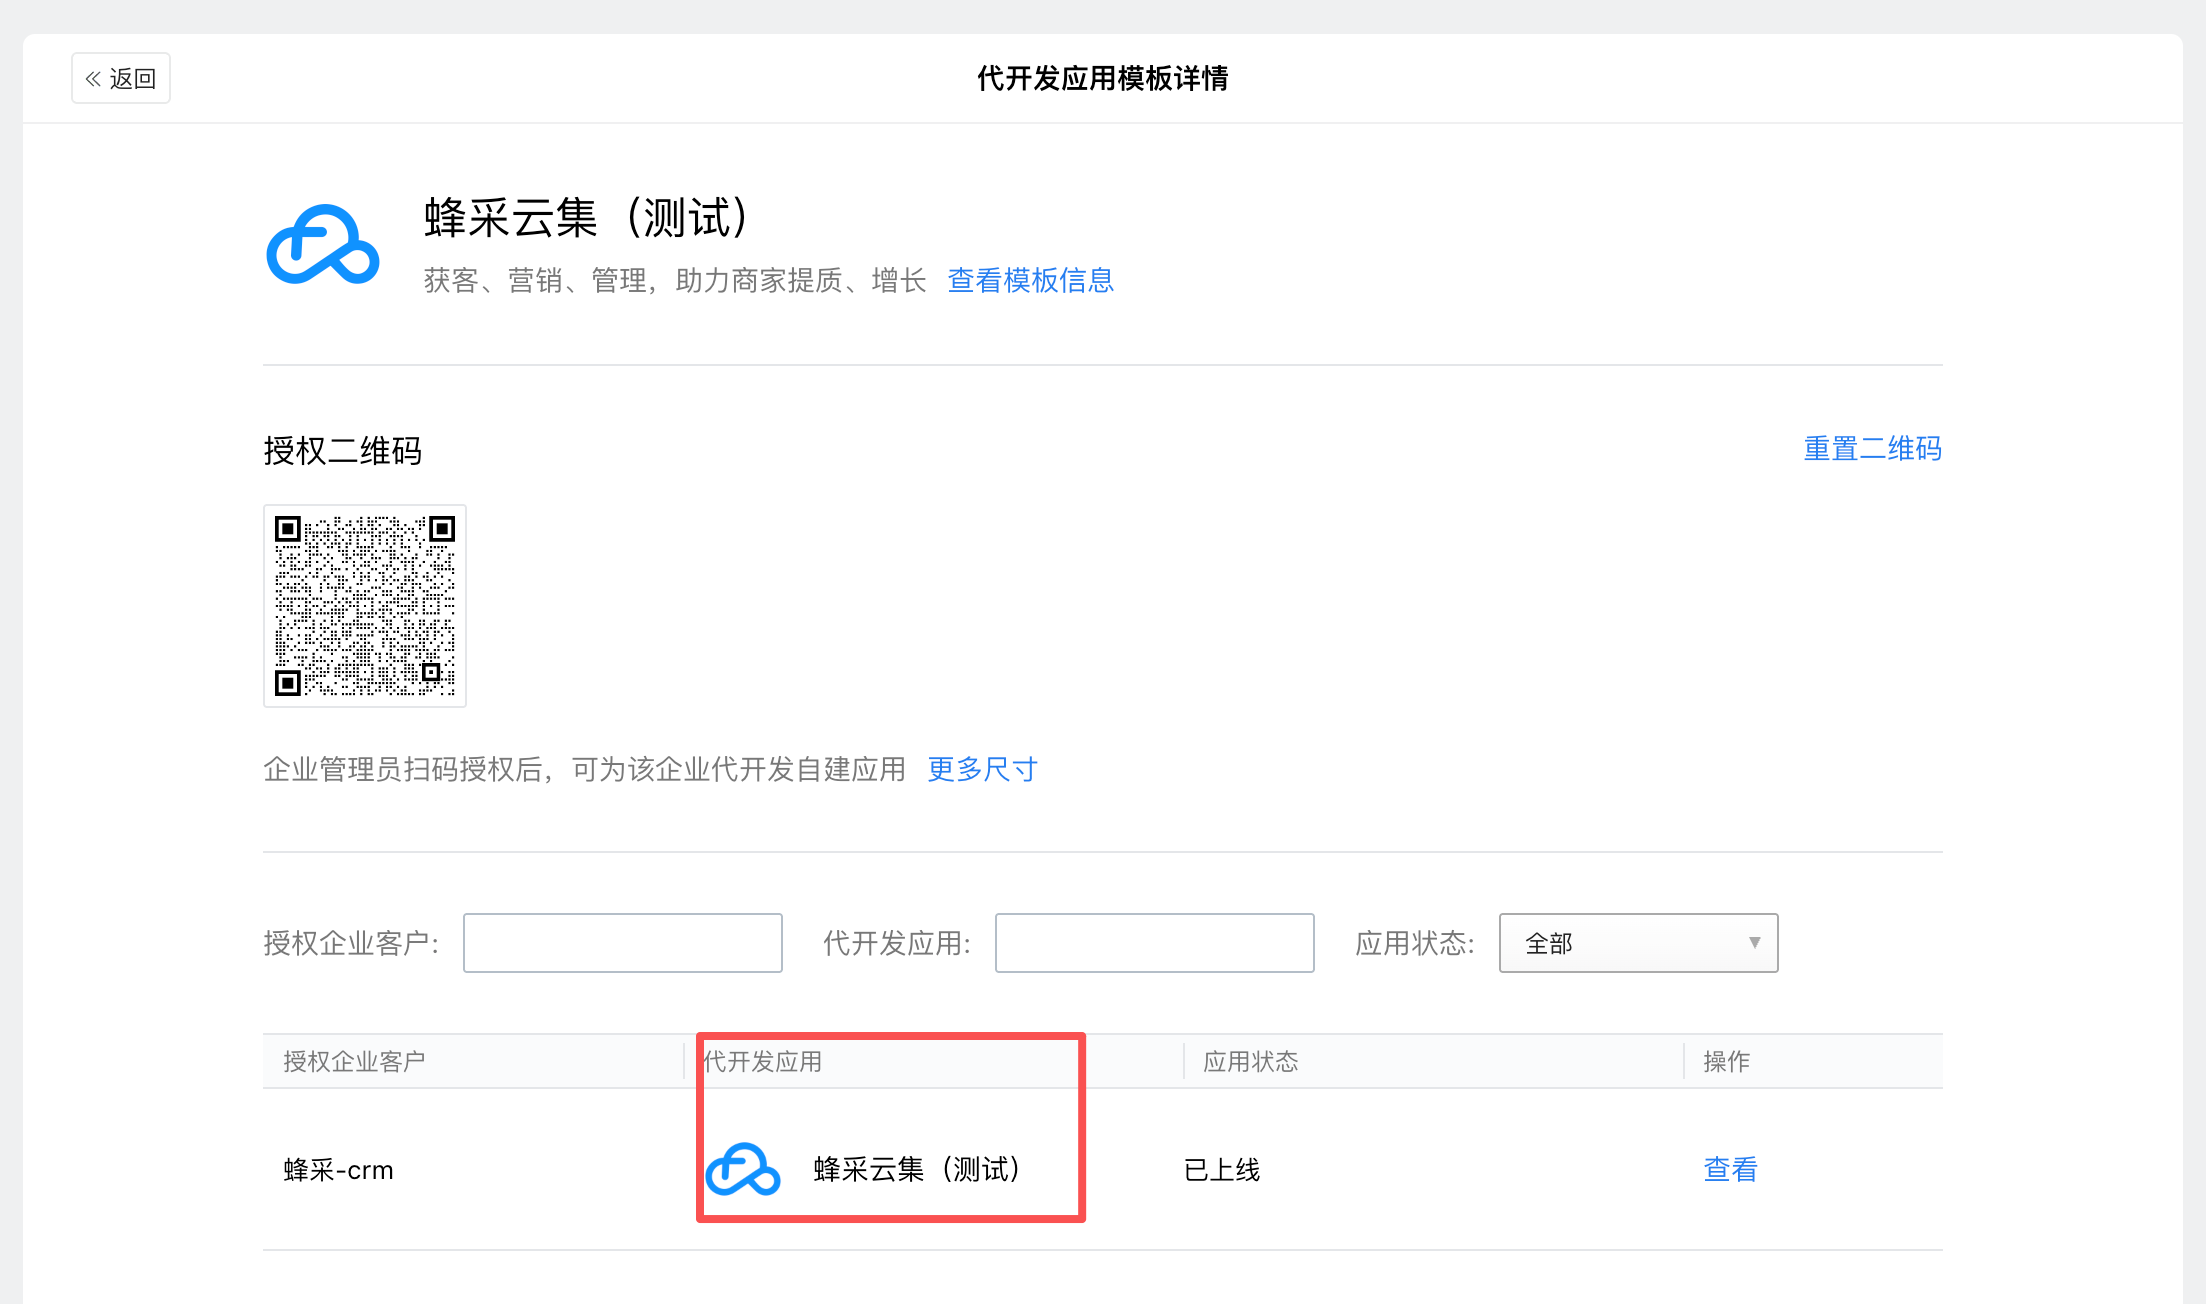Click the 授权企业客户 table column header
2206x1304 pixels.
tap(354, 1061)
